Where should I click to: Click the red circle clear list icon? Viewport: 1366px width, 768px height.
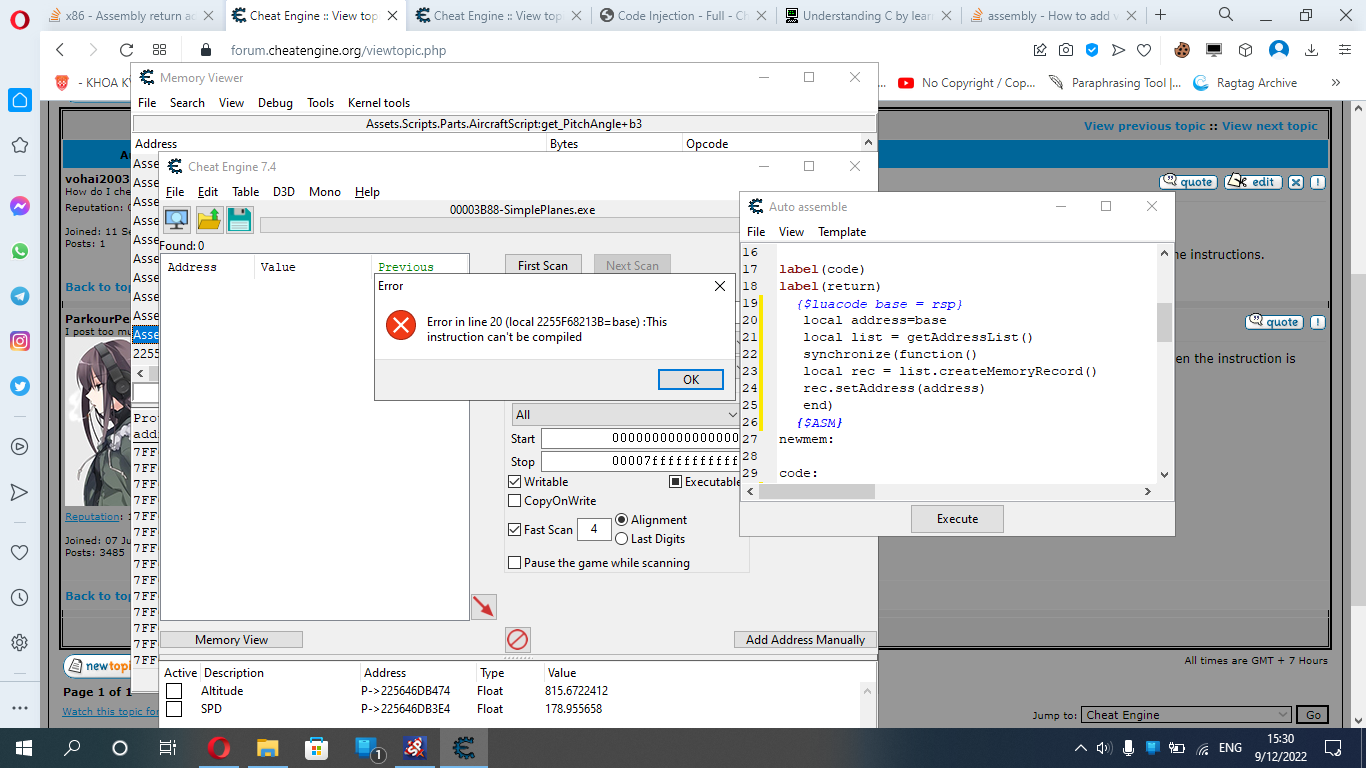pos(517,639)
